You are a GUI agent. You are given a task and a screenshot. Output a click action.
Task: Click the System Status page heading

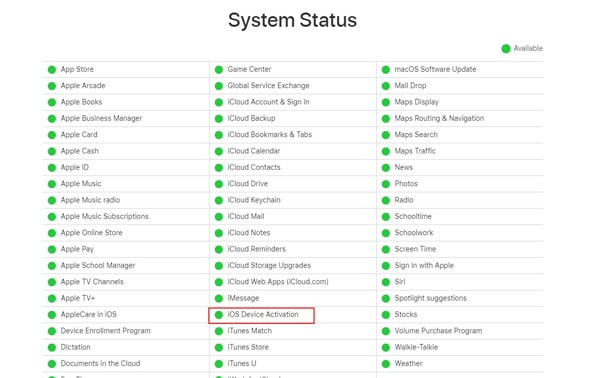tap(292, 20)
